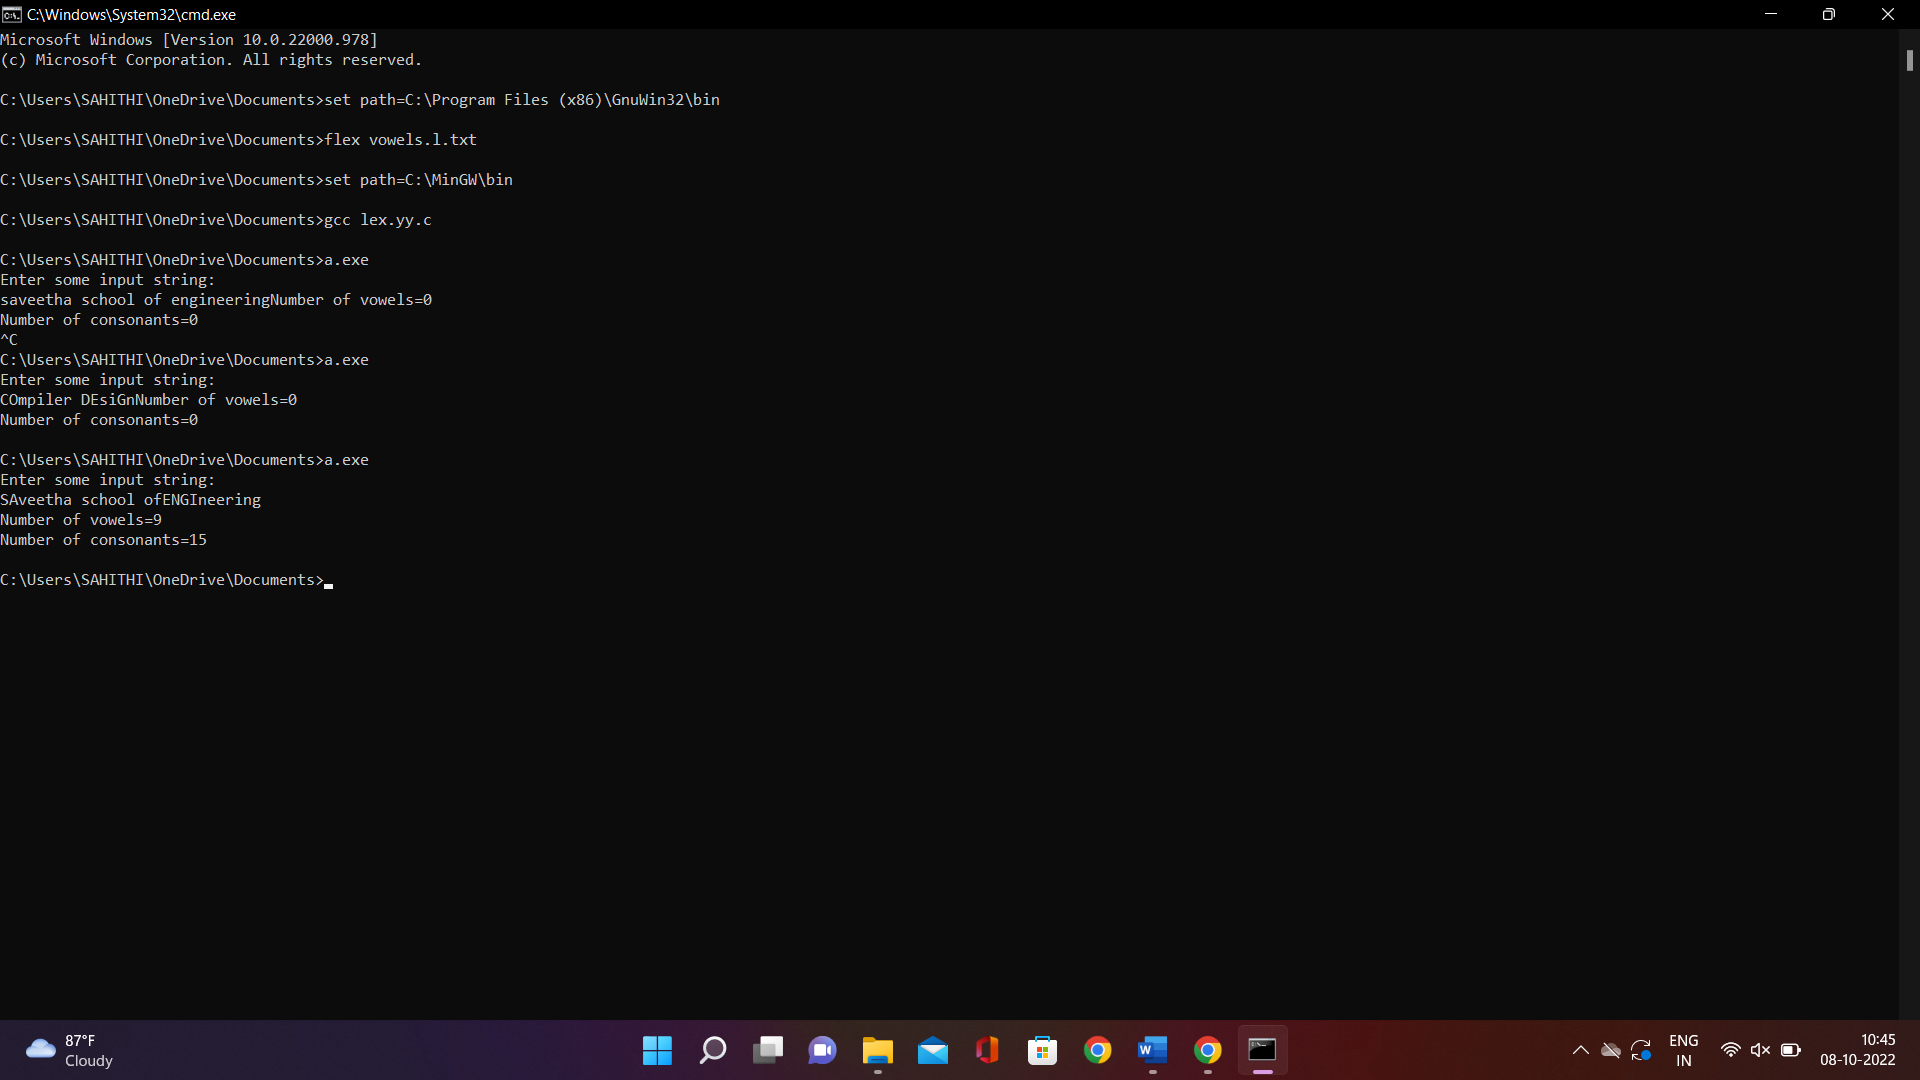1920x1080 pixels.
Task: Open Microsoft Store from the taskbar
Action: pyautogui.click(x=1042, y=1050)
